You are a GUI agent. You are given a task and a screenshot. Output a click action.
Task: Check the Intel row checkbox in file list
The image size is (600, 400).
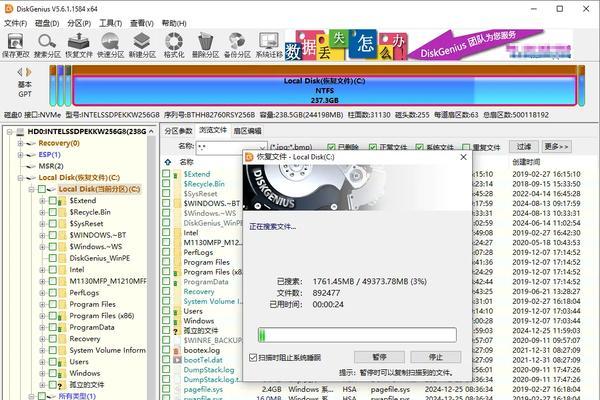point(166,232)
